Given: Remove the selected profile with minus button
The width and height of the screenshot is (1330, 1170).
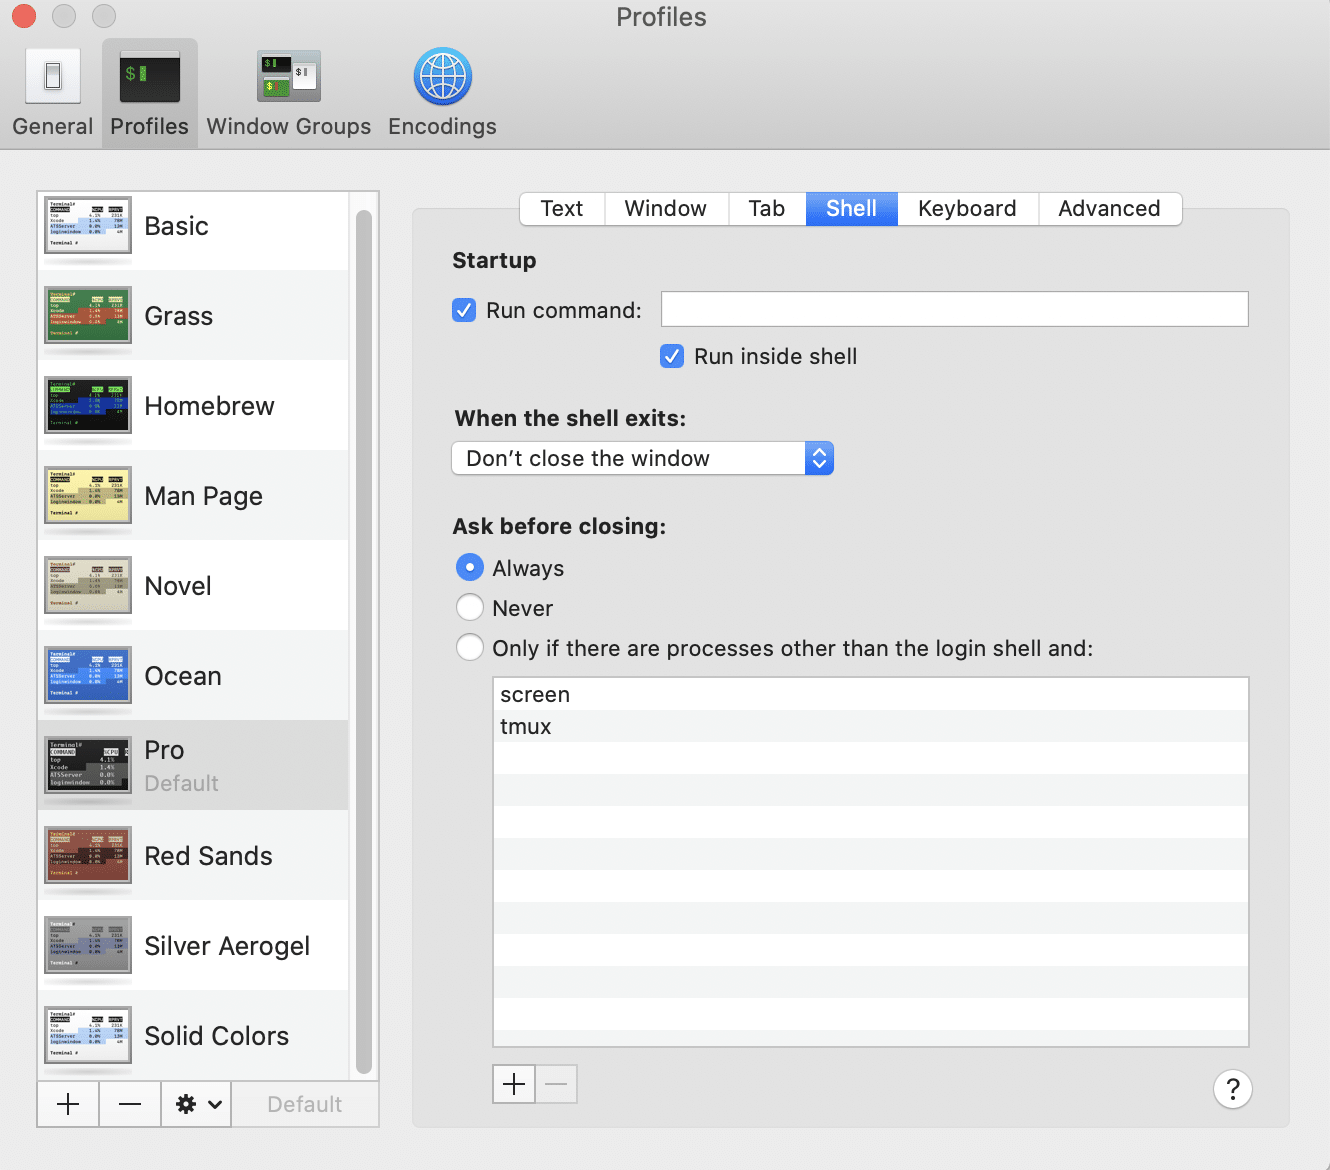Looking at the screenshot, I should click(x=130, y=1104).
